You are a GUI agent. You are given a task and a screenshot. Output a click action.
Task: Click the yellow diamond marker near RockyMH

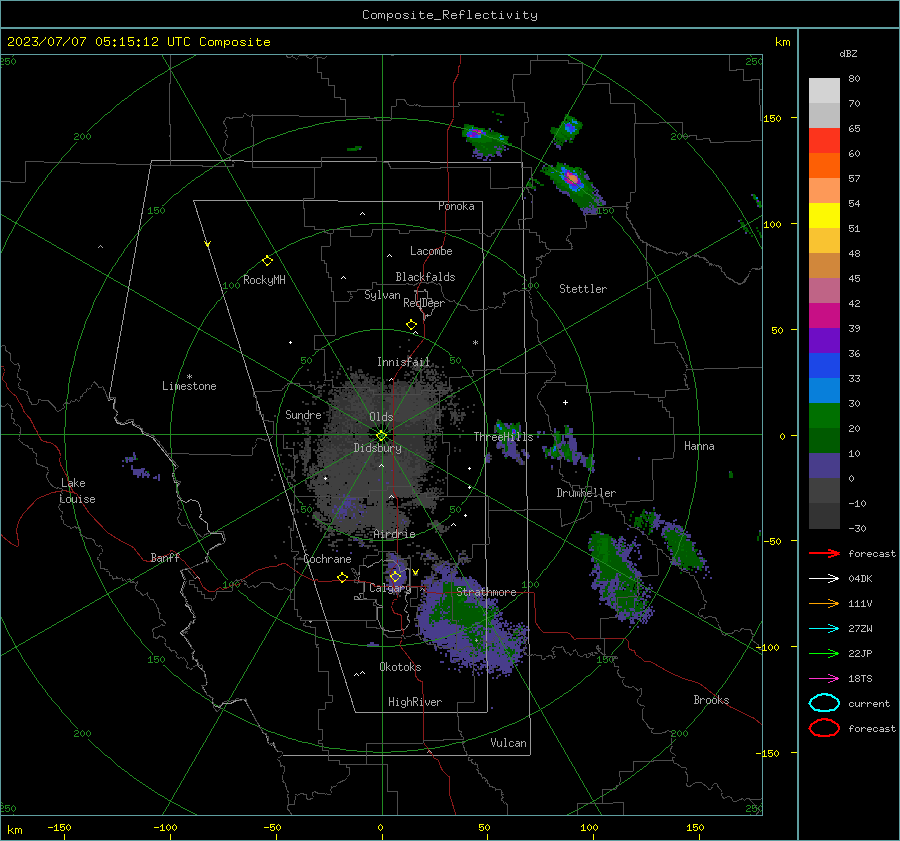267,261
